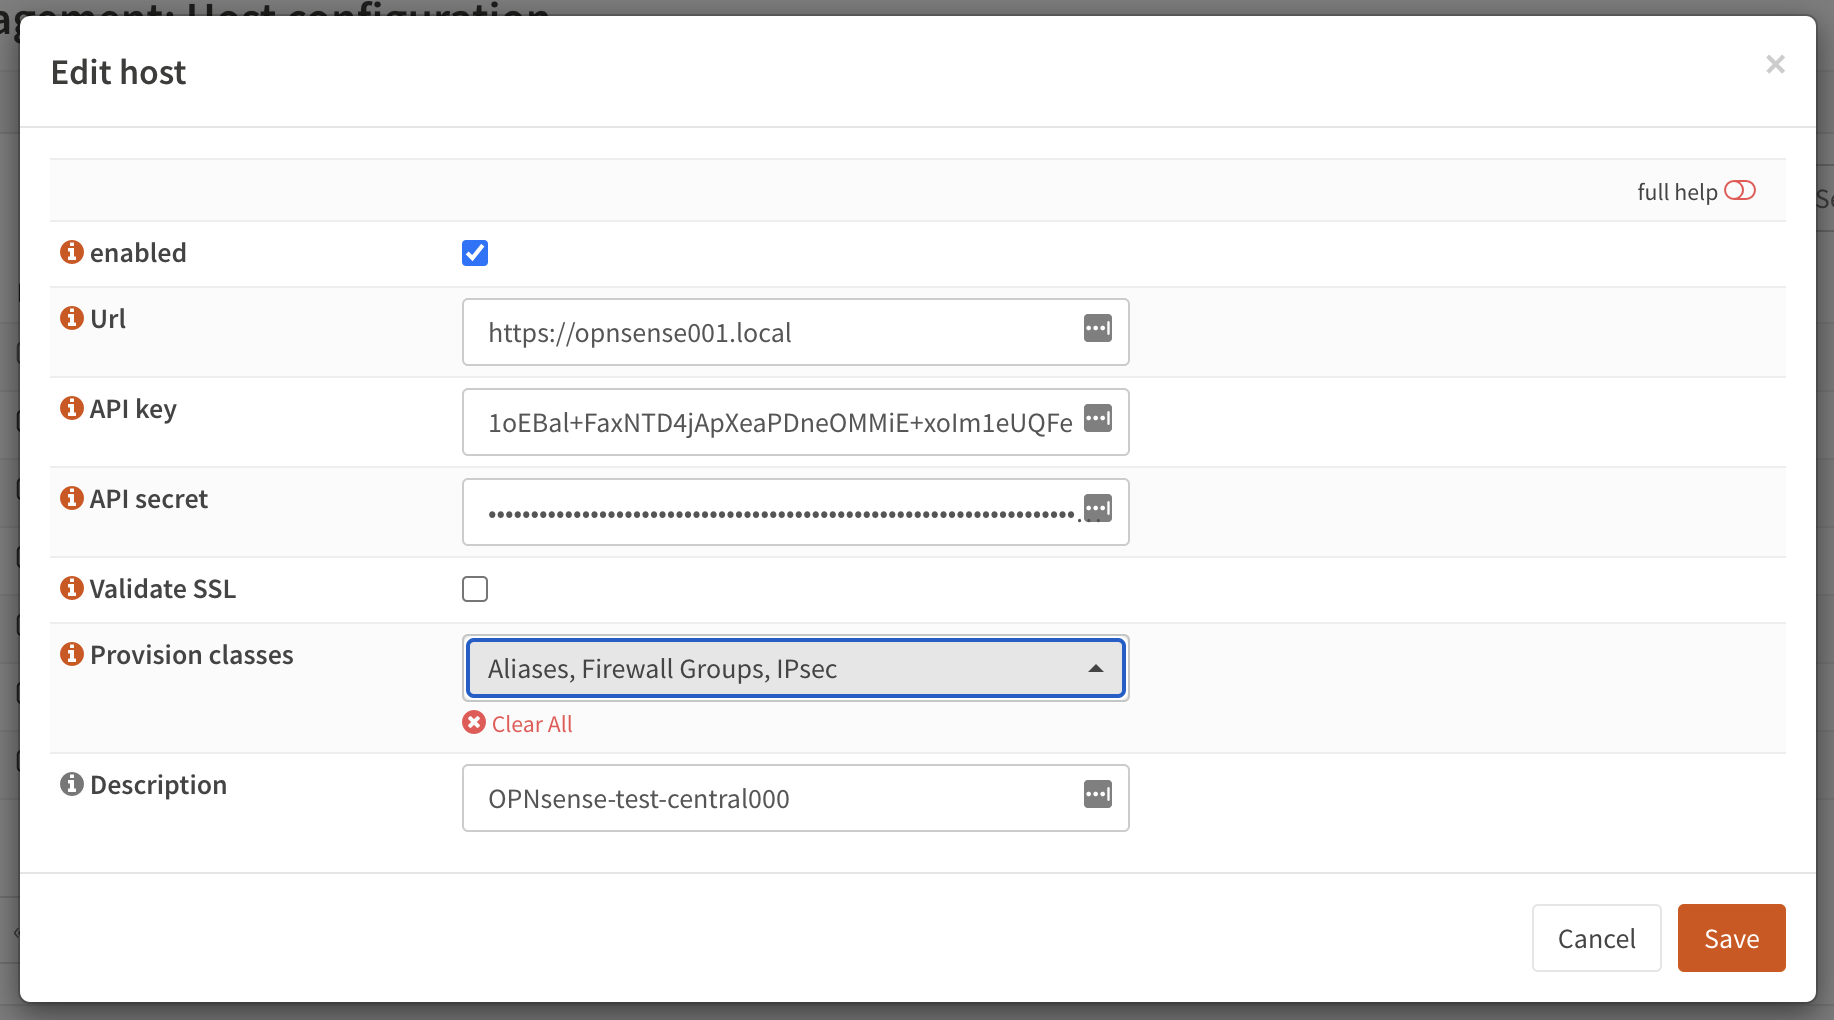This screenshot has height=1020, width=1834.
Task: Enable the Validate SSL checkbox
Action: tap(475, 589)
